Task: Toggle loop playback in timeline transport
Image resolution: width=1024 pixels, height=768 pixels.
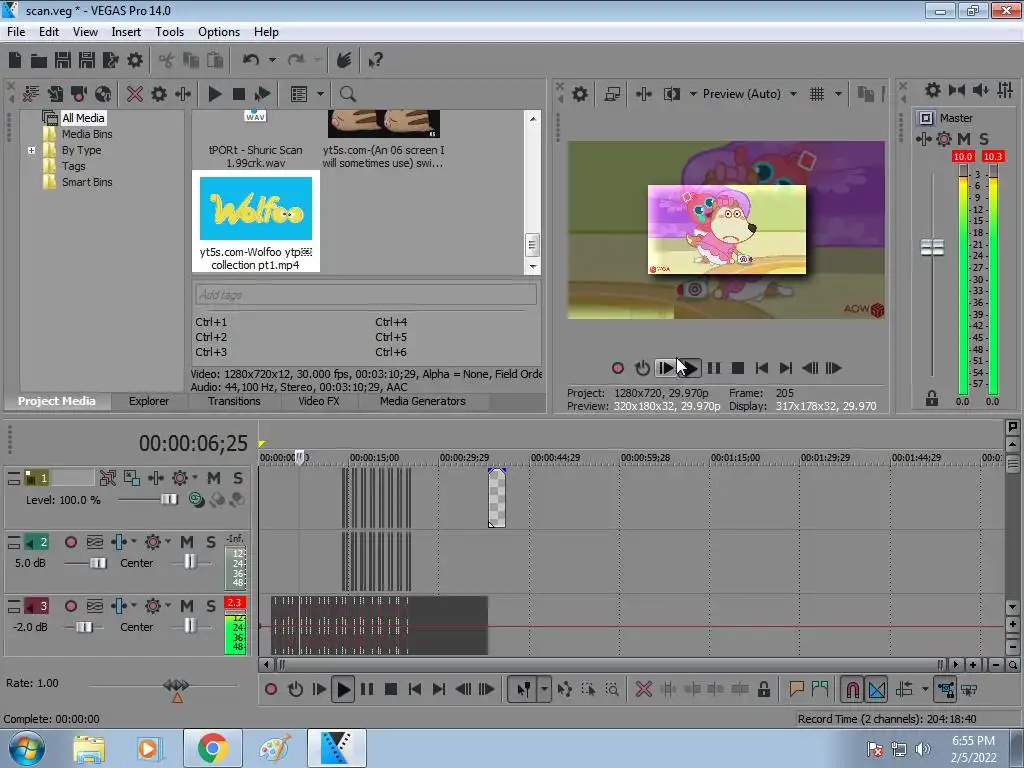Action: pos(295,689)
